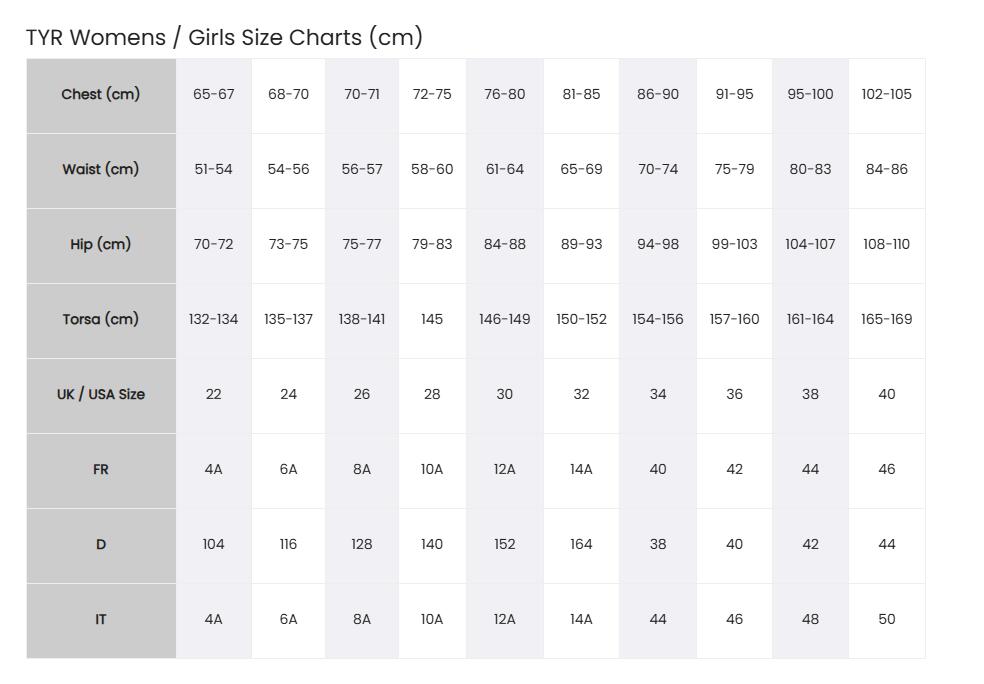Select the 58-60 waist cell

pyautogui.click(x=432, y=171)
